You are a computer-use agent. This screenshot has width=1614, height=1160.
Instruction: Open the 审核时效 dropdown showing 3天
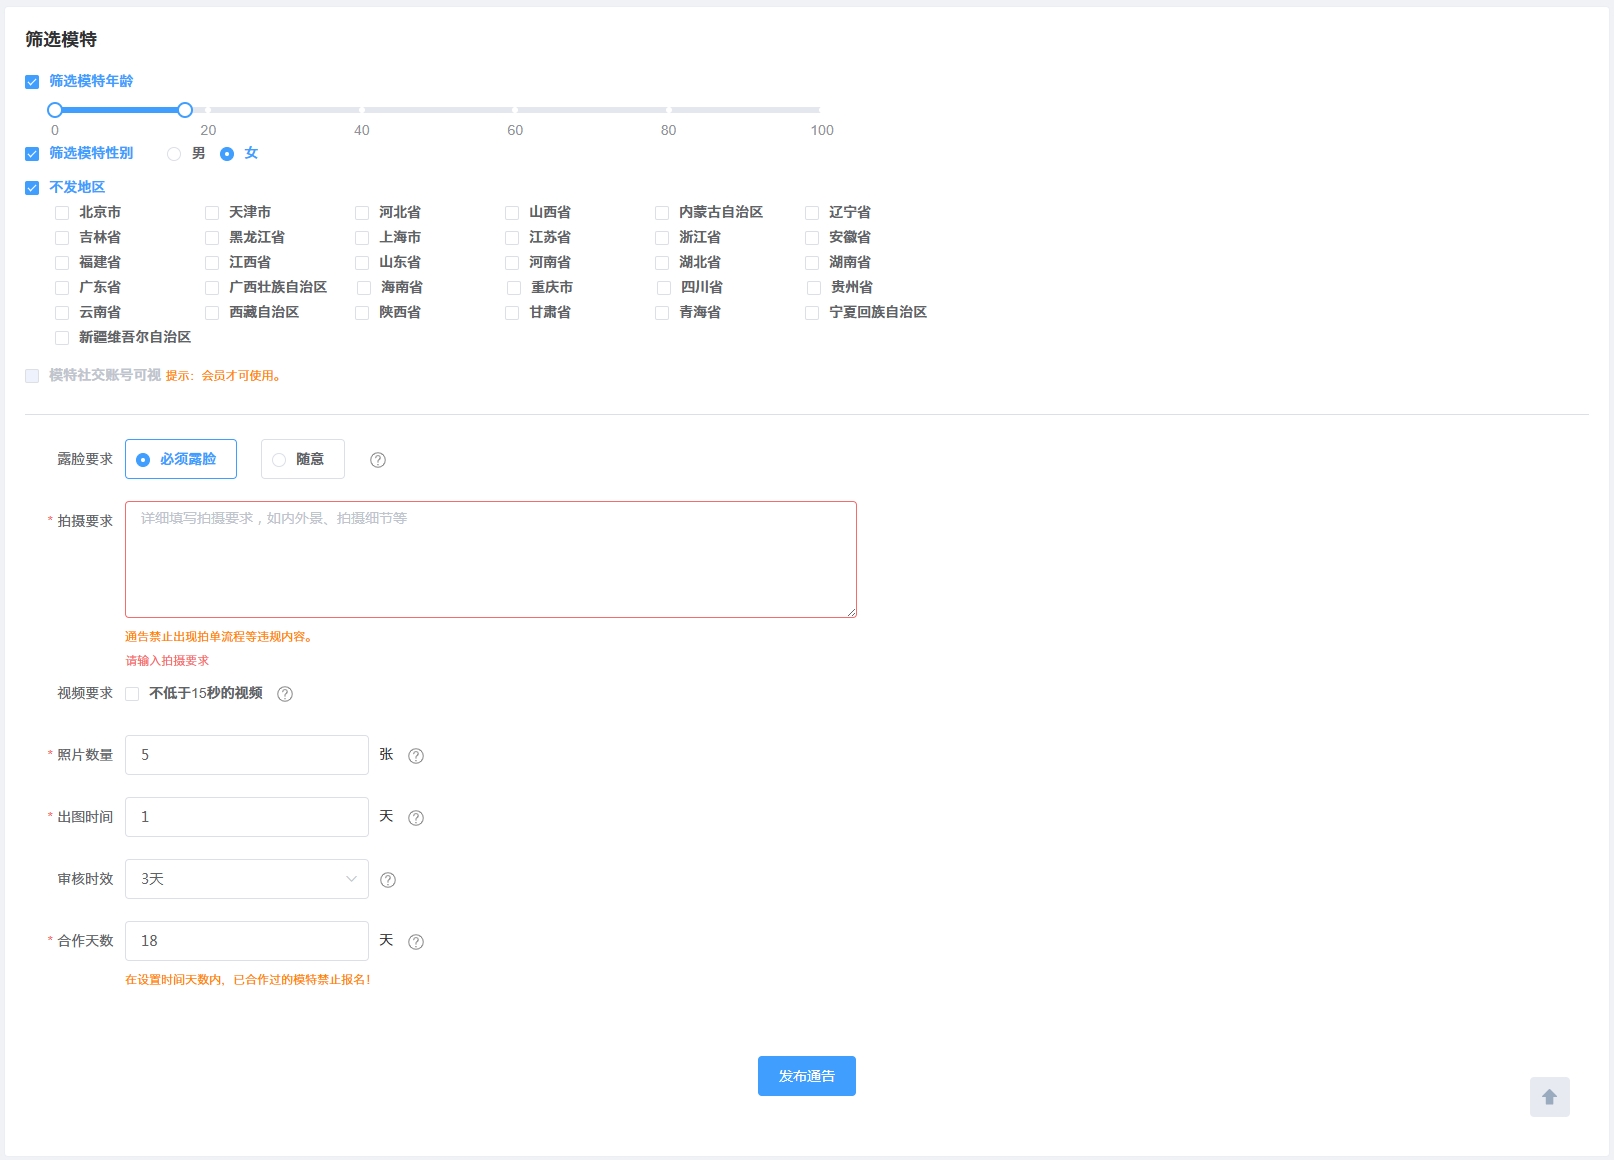point(246,879)
